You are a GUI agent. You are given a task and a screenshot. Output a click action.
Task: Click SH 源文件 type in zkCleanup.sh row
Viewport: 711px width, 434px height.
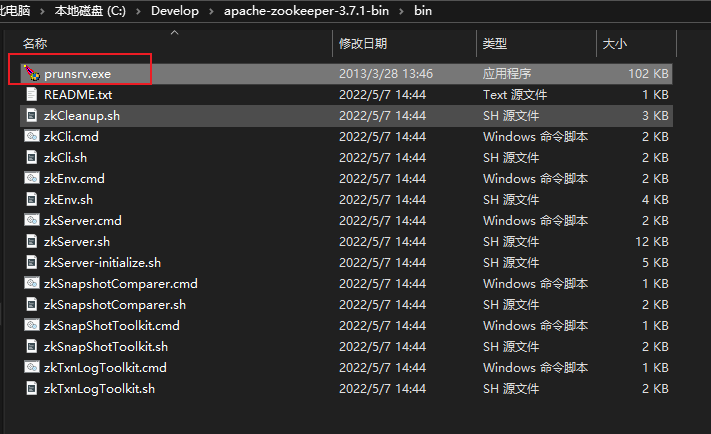[x=511, y=116]
